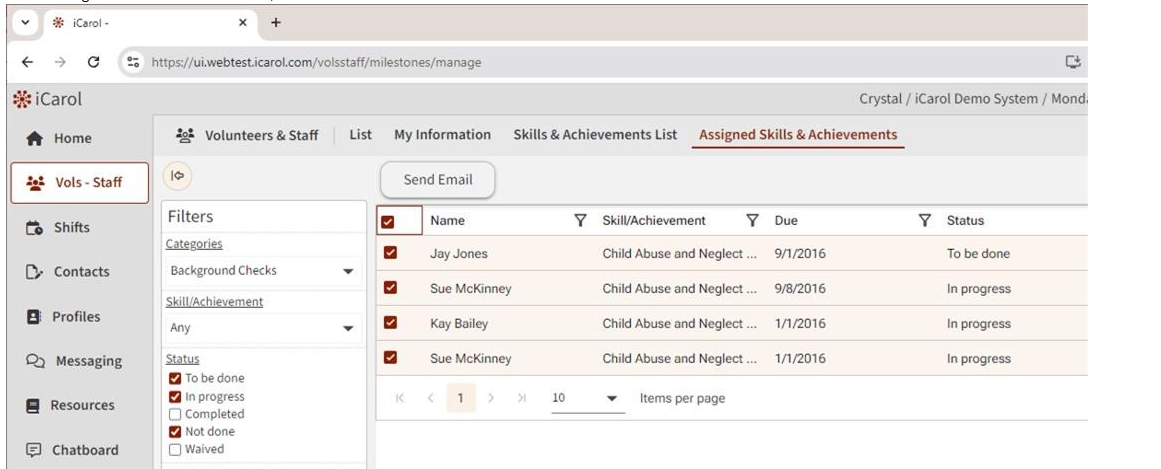Viewport: 1161px width, 469px height.
Task: Expand the Background Checks categories dropdown
Action: [x=348, y=271]
